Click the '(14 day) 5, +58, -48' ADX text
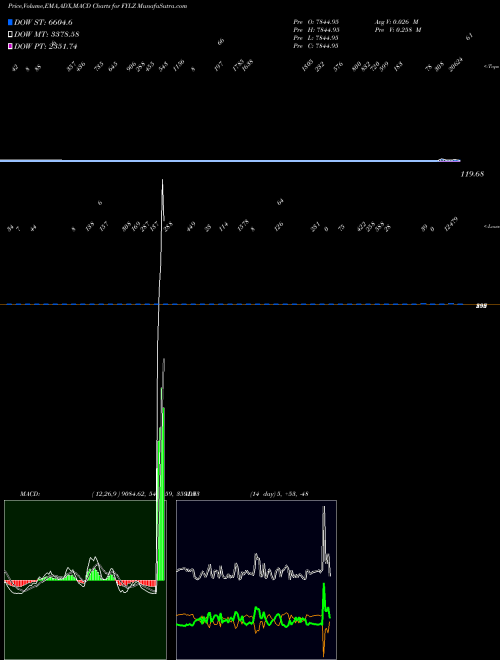The width and height of the screenshot is (500, 660). coord(279,494)
